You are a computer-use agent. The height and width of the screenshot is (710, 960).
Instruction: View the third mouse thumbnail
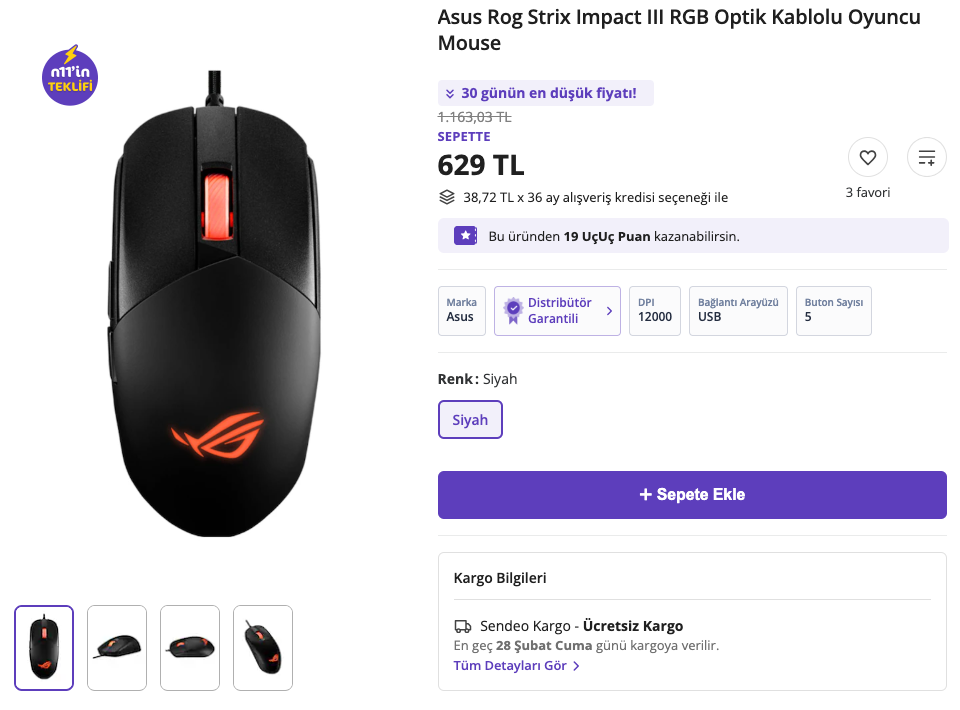click(x=190, y=648)
